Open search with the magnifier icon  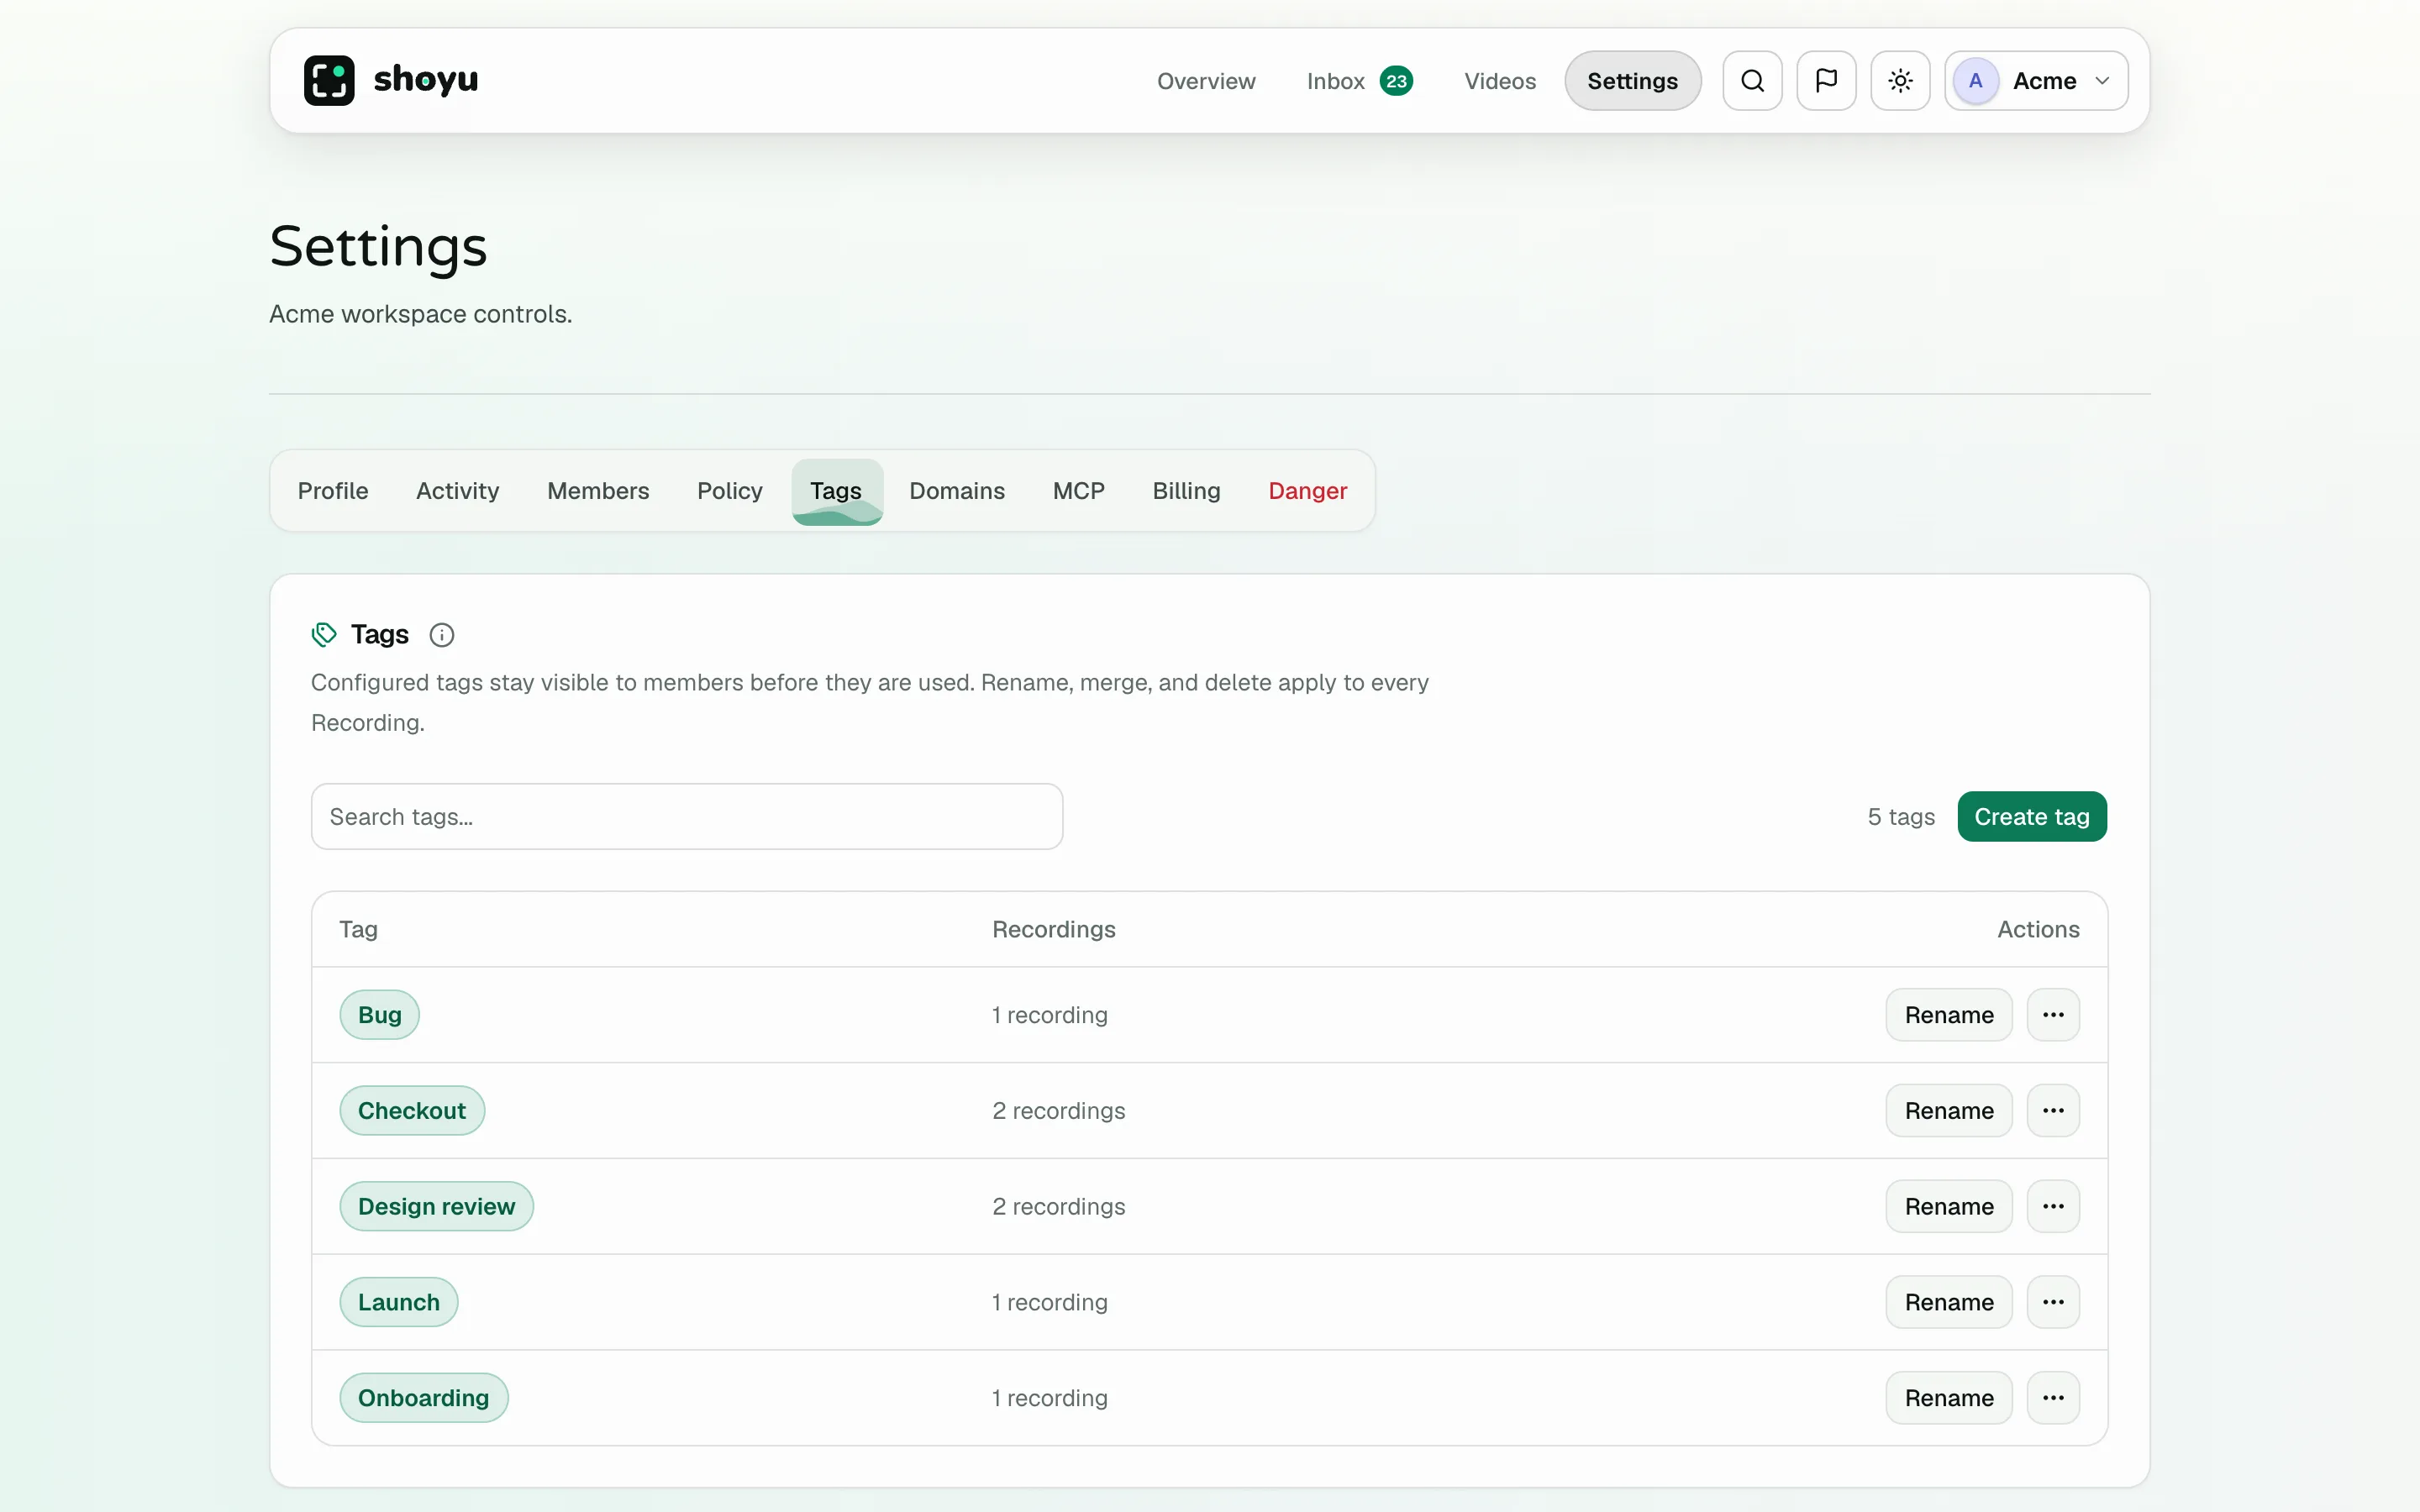[1752, 81]
